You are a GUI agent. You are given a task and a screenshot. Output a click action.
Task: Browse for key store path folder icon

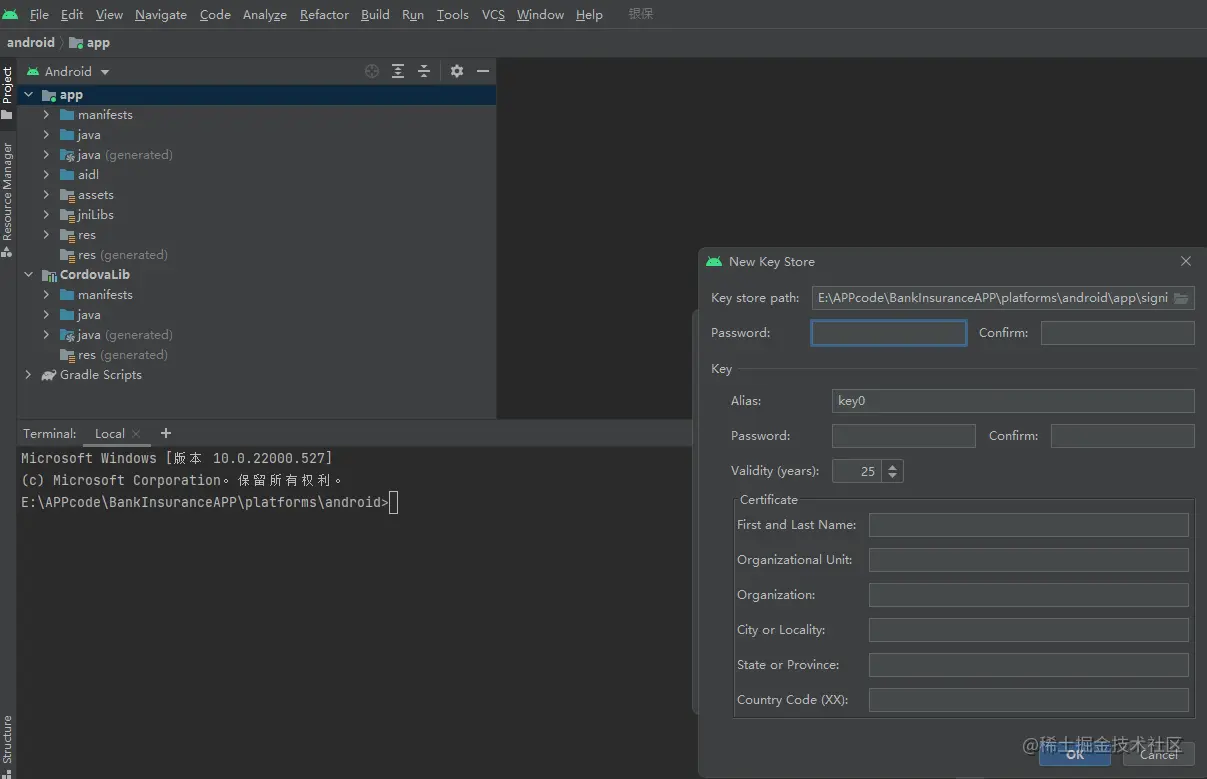pyautogui.click(x=1181, y=298)
